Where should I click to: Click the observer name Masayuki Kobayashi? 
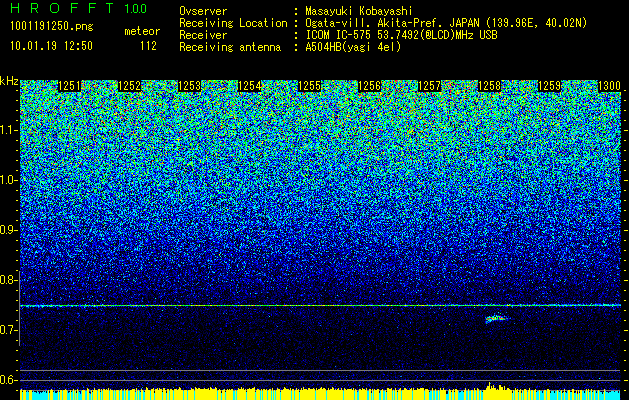pos(359,11)
